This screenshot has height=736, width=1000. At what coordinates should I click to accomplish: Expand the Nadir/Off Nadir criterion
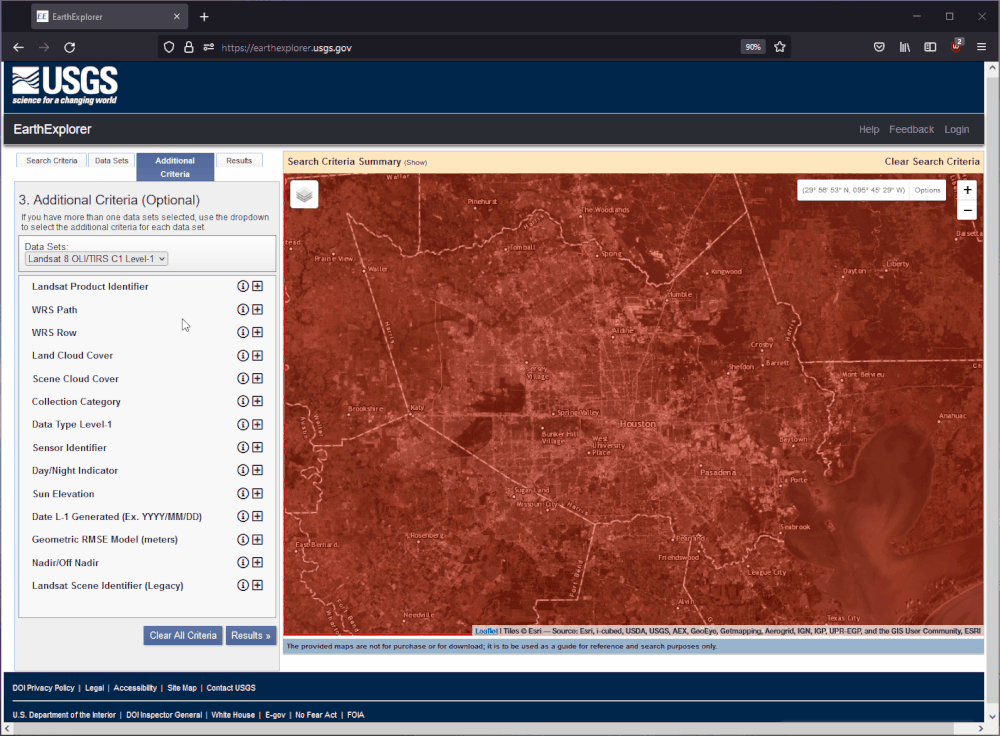point(257,562)
